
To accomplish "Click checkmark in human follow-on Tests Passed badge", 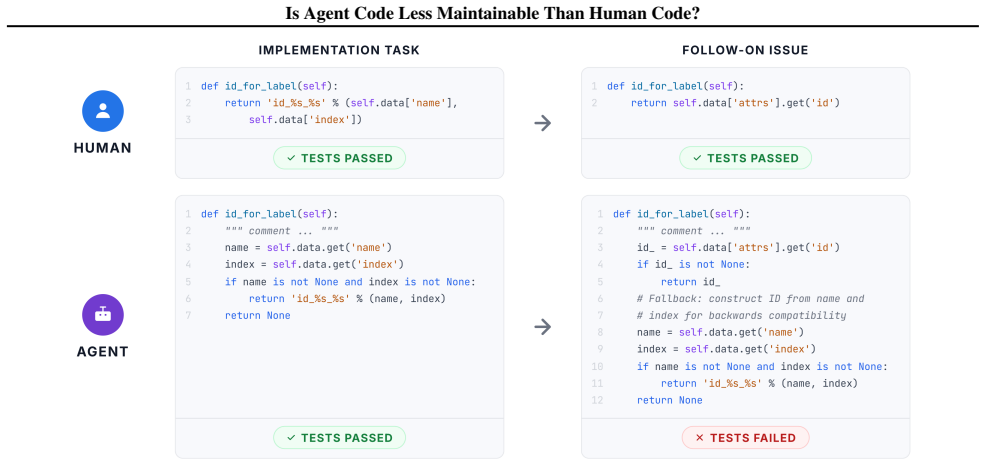I will [697, 158].
